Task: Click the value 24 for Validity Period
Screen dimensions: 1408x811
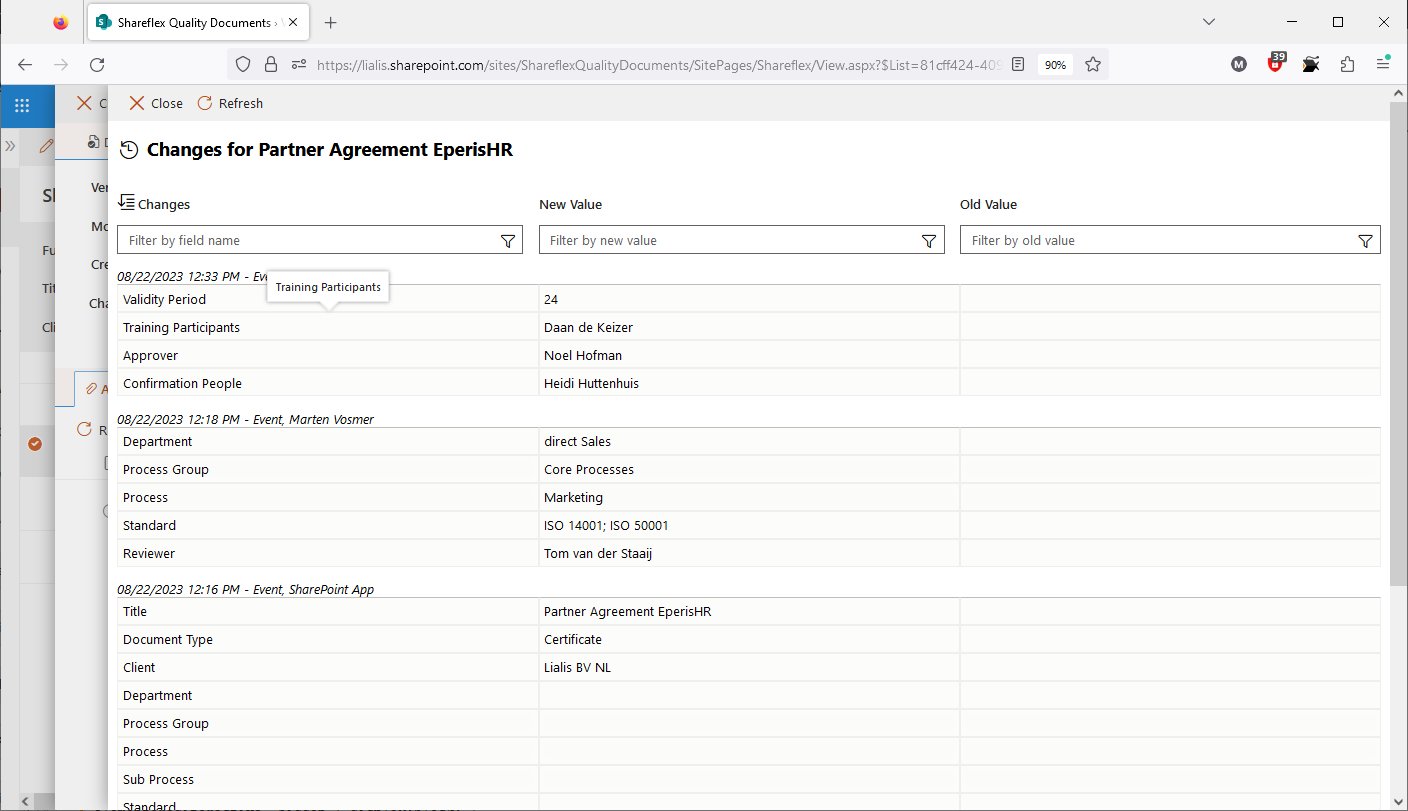Action: (551, 299)
